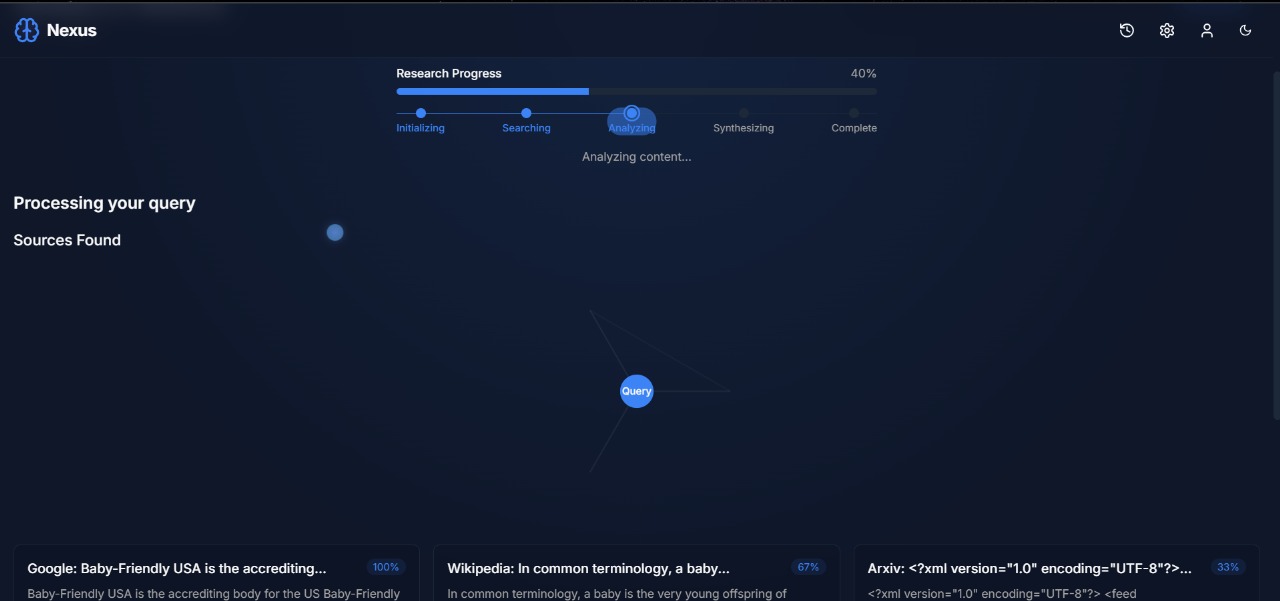1280x601 pixels.
Task: Click the Synthesizing step dot
Action: 744,113
